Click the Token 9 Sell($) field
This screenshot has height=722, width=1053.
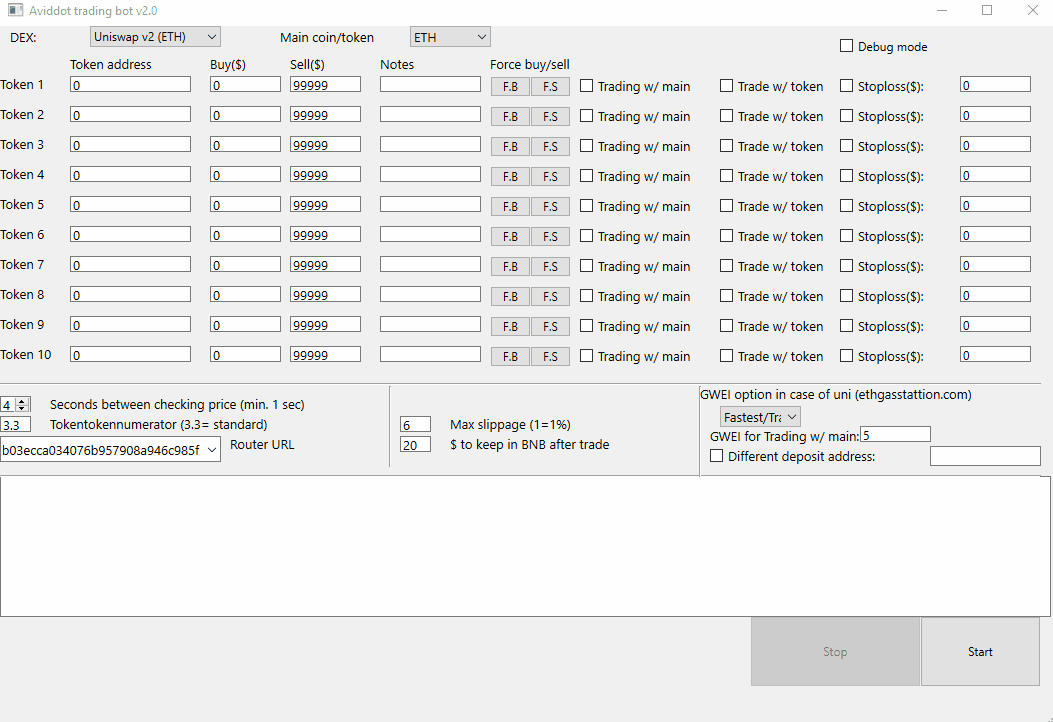coord(325,325)
